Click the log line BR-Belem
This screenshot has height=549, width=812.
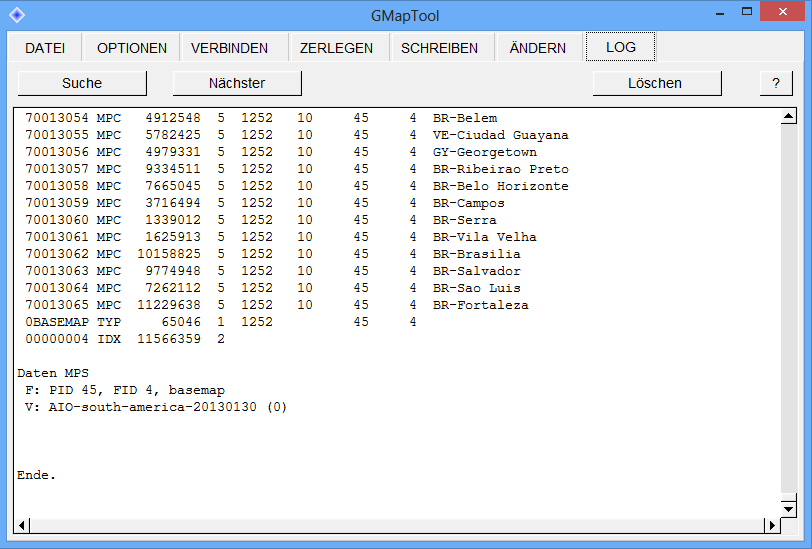(x=261, y=118)
